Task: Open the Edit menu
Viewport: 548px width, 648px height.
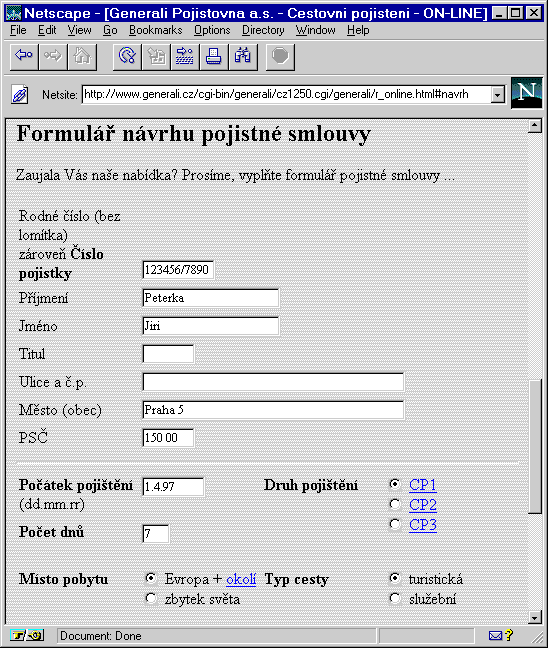Action: click(47, 30)
